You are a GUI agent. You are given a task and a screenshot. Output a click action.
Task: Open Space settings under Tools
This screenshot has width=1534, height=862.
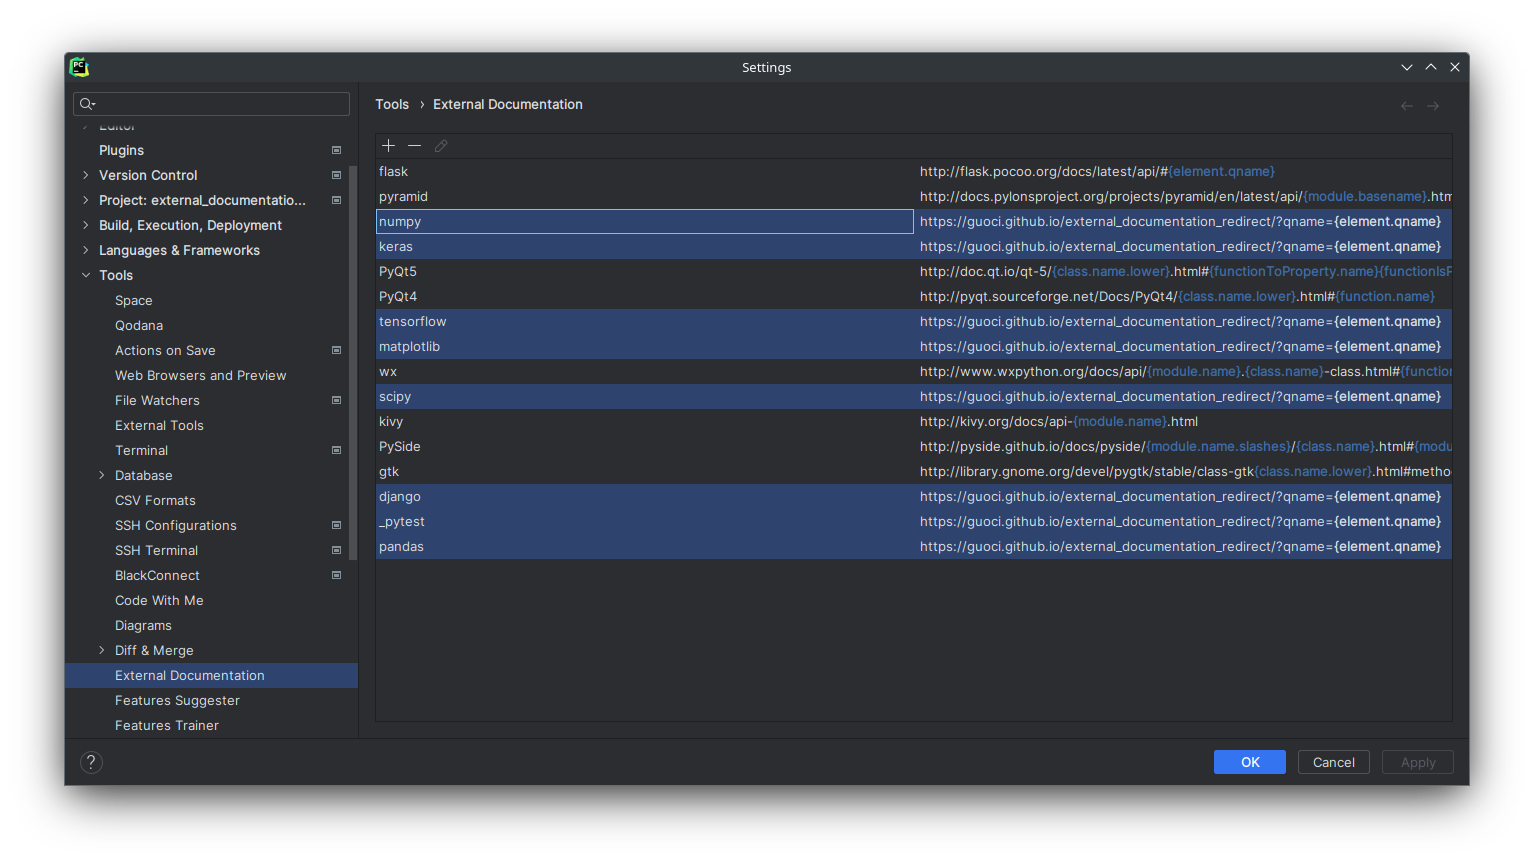coord(134,300)
